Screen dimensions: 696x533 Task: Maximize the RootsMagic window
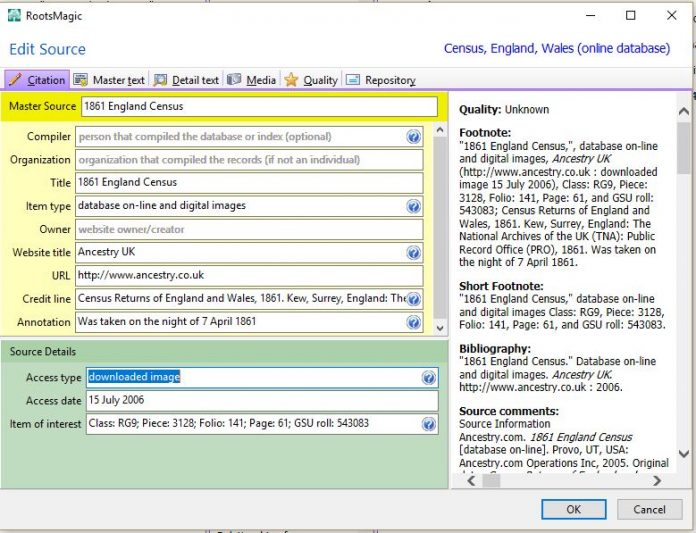click(630, 16)
